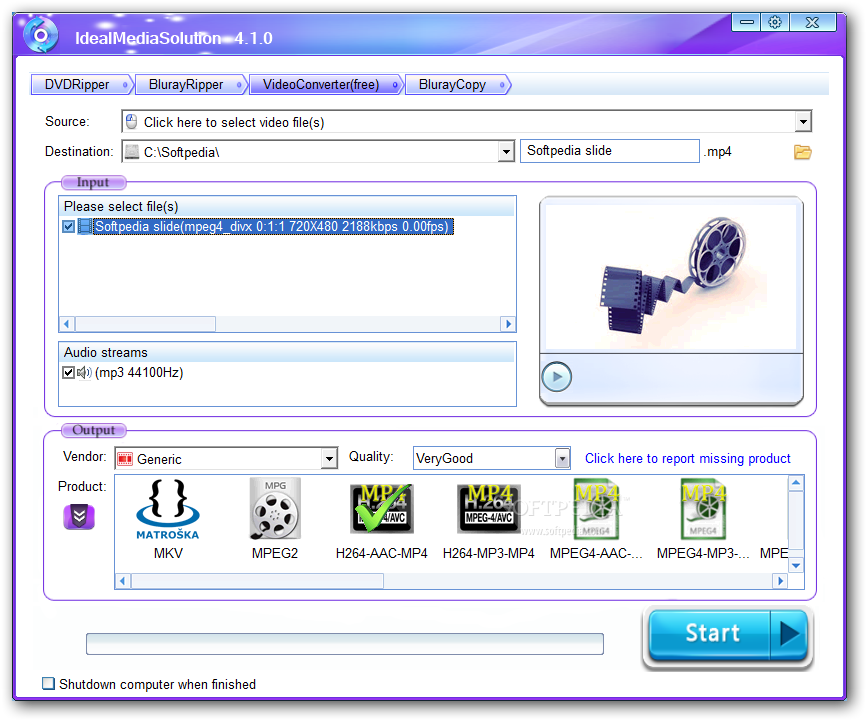
Task: Open the Vendor Generic dropdown
Action: coord(329,459)
